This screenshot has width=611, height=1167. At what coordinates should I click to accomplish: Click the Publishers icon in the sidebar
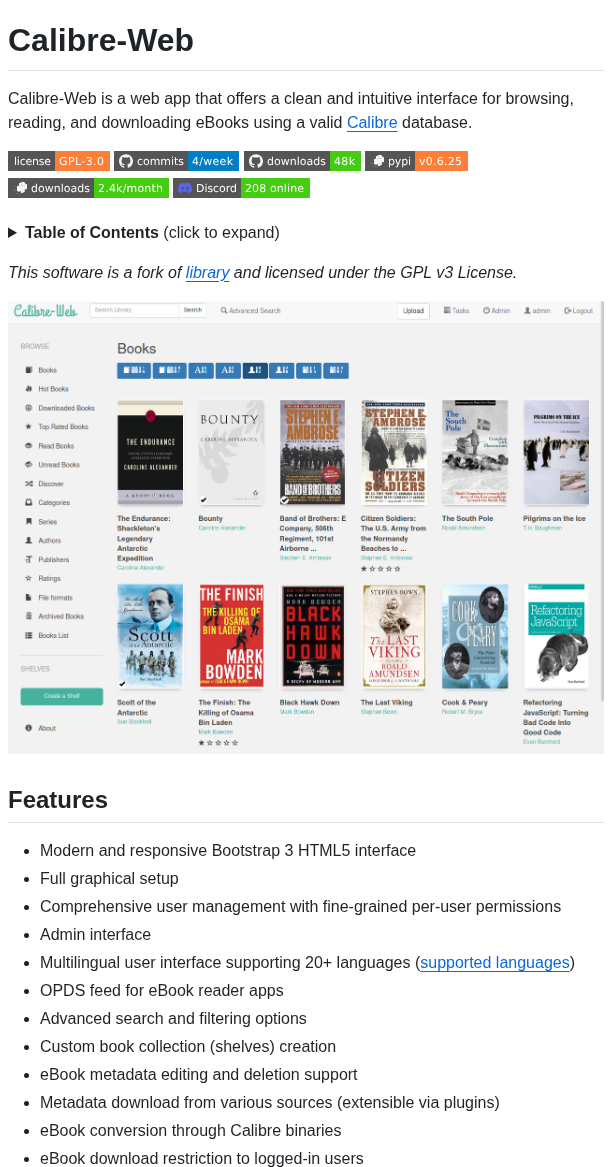29,559
